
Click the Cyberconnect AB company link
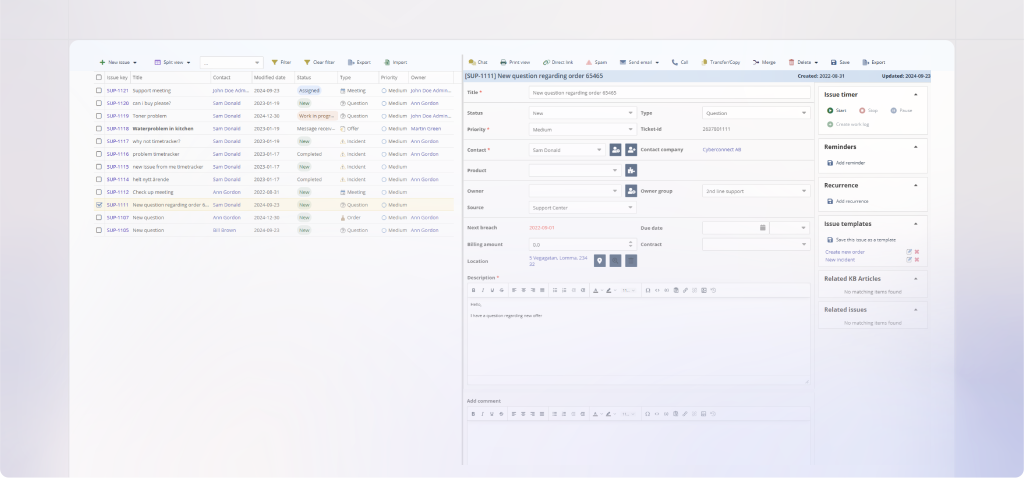pos(722,150)
